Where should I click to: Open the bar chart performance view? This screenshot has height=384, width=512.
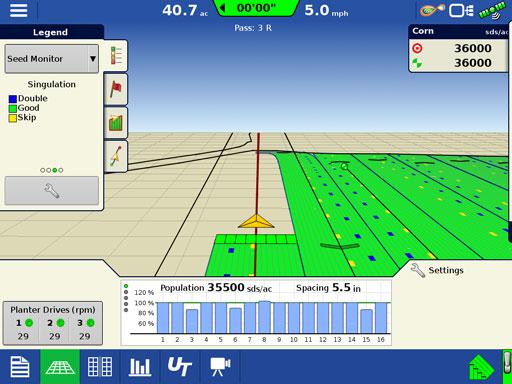(x=140, y=367)
